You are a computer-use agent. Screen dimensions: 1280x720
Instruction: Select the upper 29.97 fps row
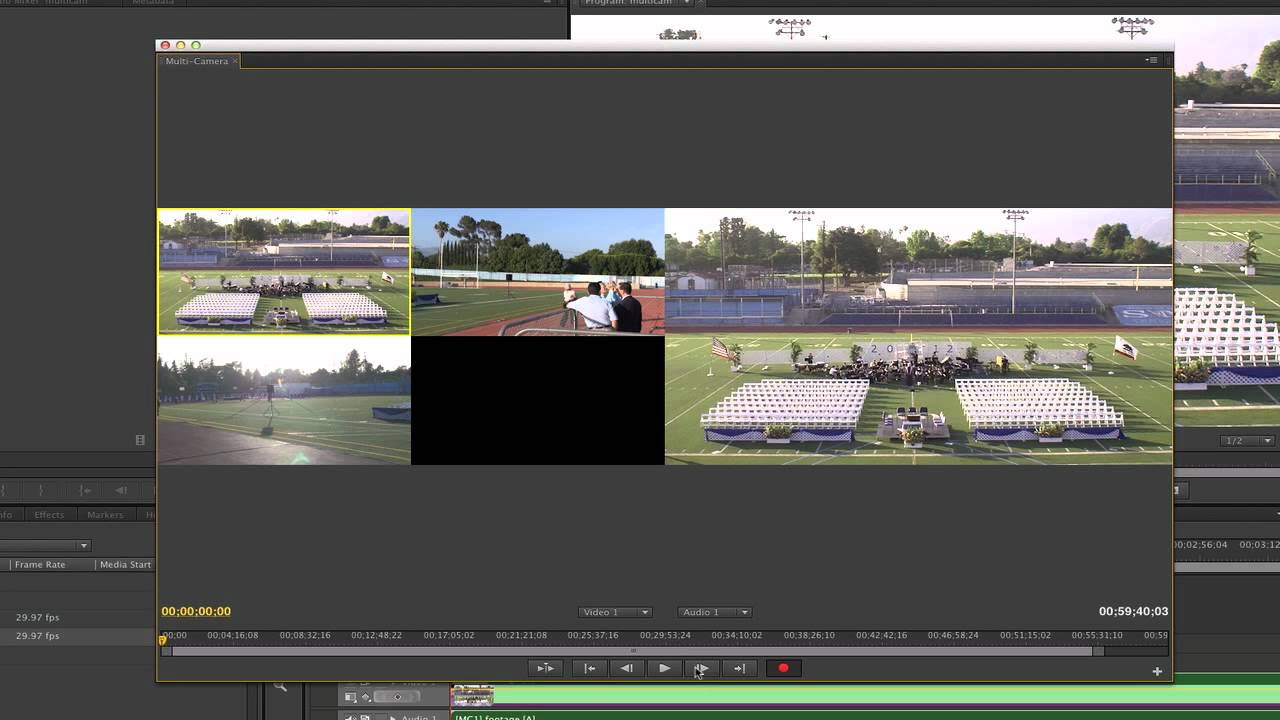[x=77, y=617]
